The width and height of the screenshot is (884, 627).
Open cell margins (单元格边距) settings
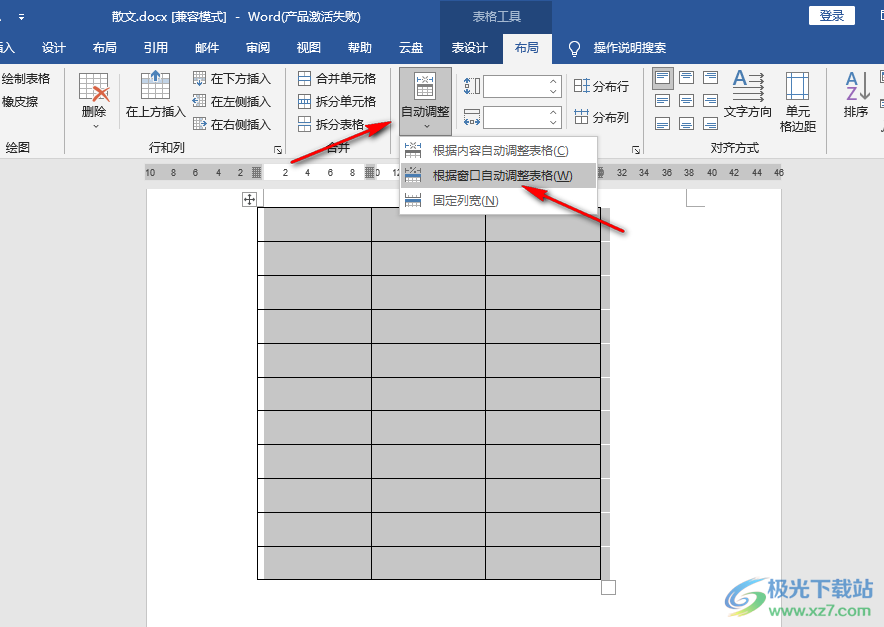[x=800, y=95]
